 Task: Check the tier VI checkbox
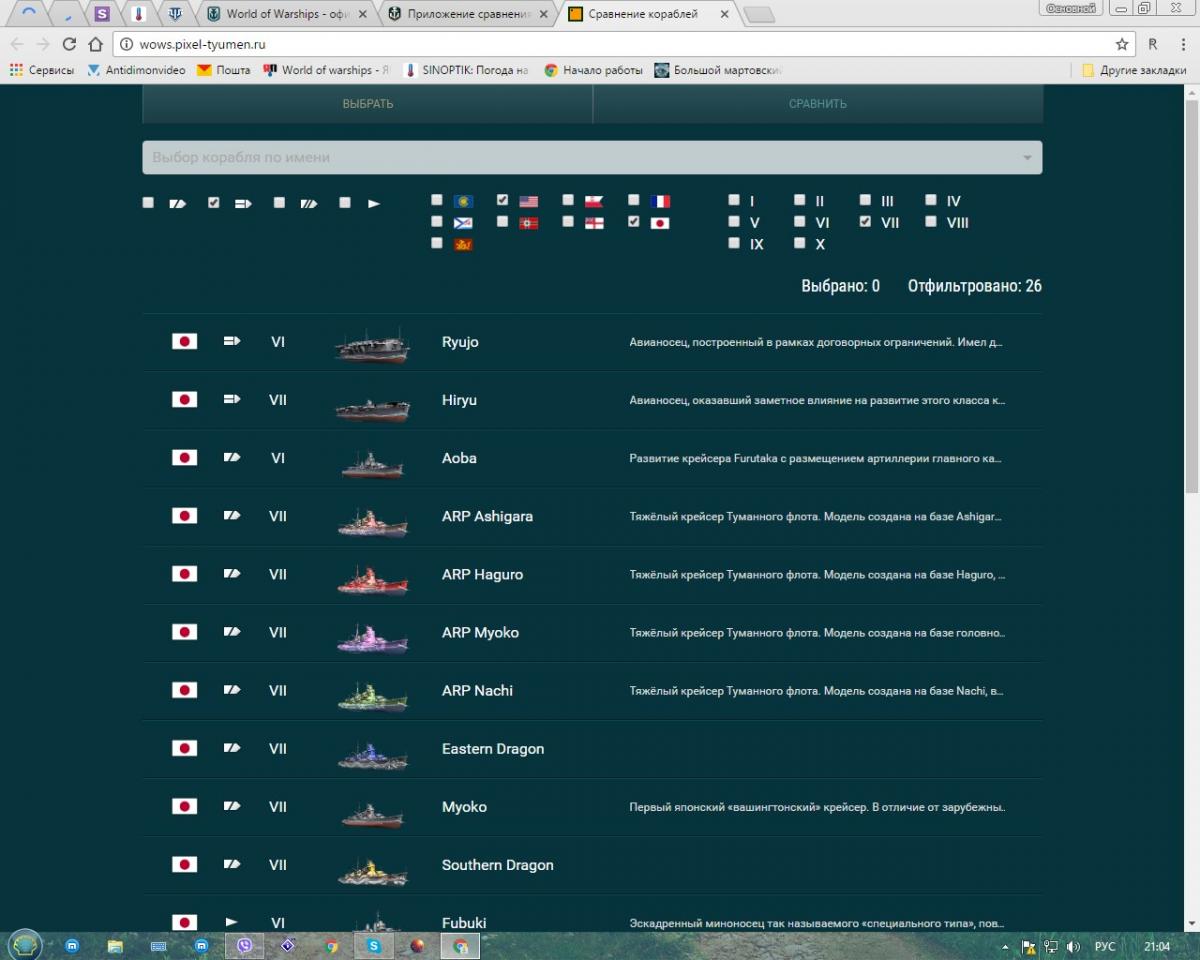(x=799, y=222)
